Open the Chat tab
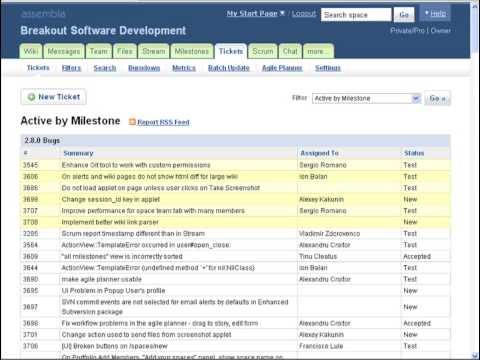The width and height of the screenshot is (480, 360). click(290, 51)
